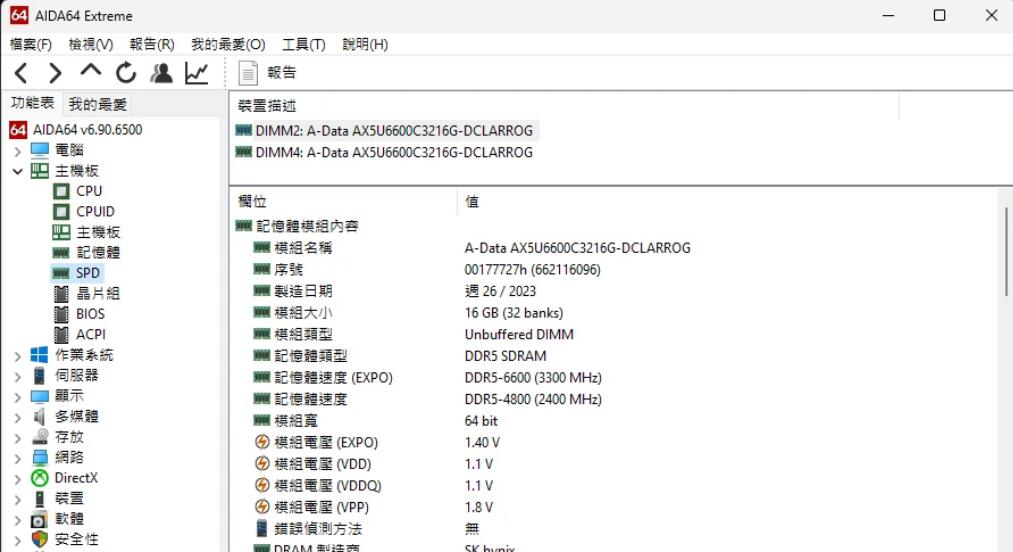Expand the 顯示 node chevron
The width and height of the screenshot is (1013, 552).
point(17,397)
